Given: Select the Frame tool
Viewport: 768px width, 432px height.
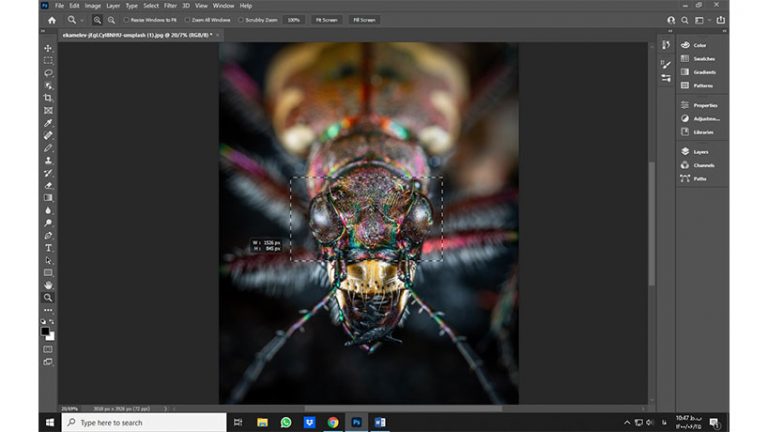Looking at the screenshot, I should coord(48,111).
